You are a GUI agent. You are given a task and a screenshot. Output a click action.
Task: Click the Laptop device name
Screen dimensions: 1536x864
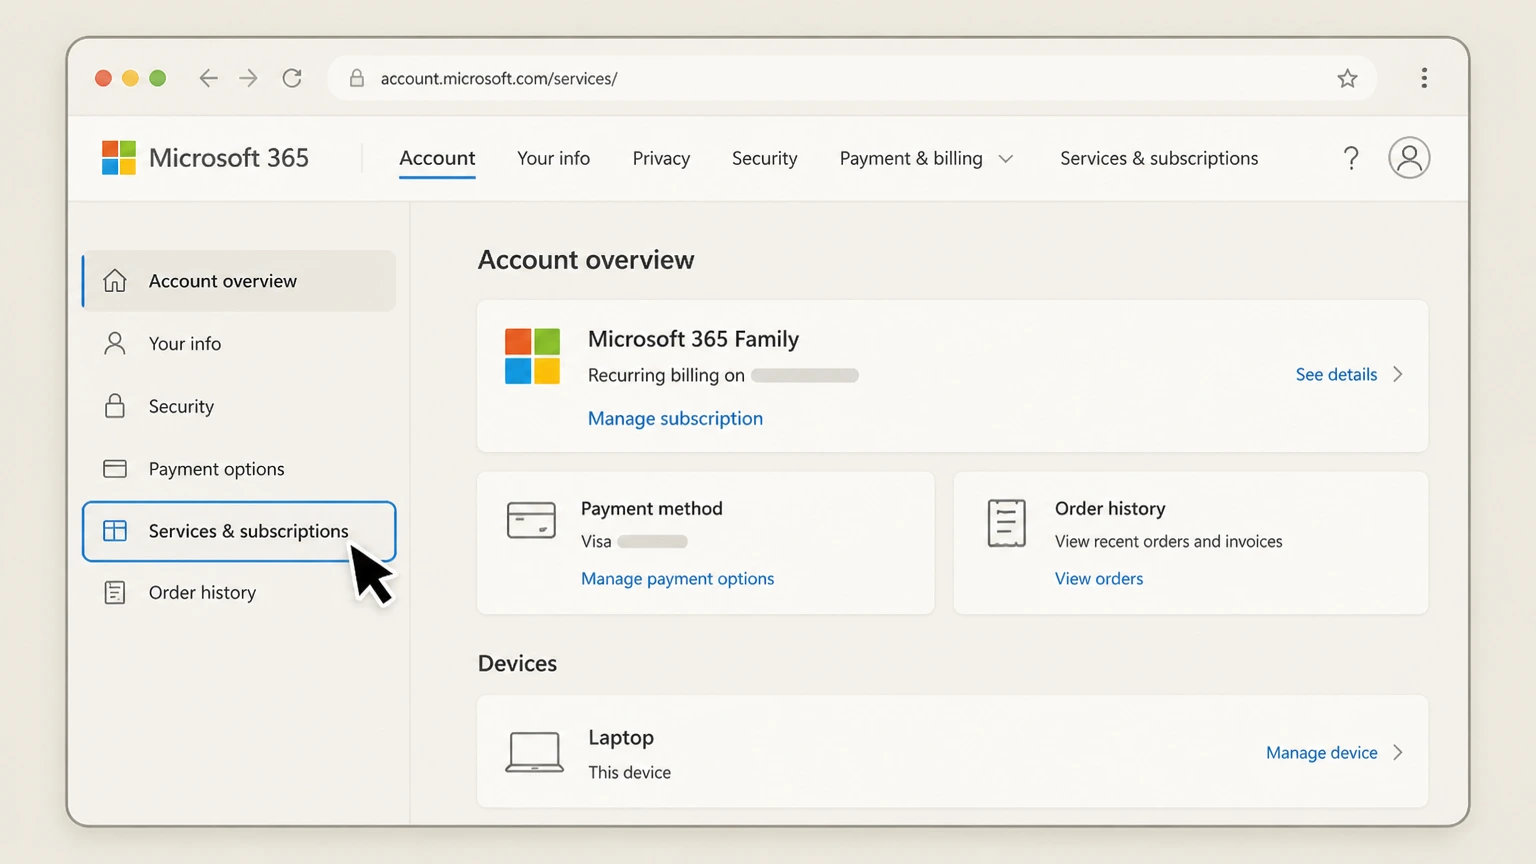620,737
